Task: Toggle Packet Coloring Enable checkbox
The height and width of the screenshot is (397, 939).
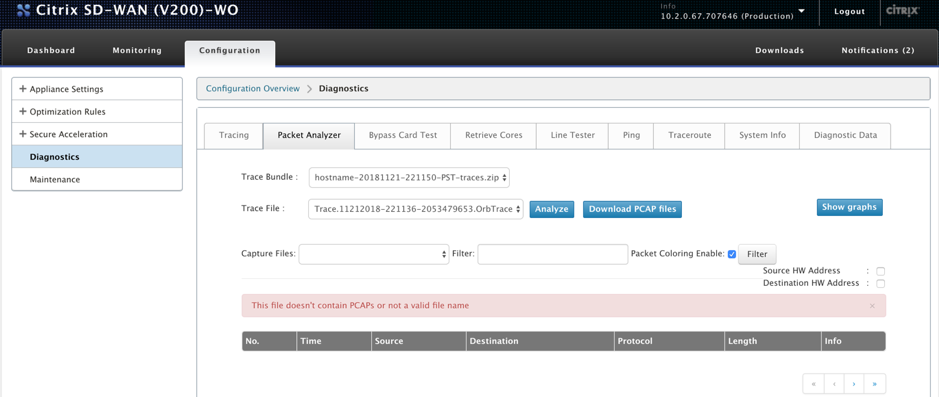Action: click(731, 254)
